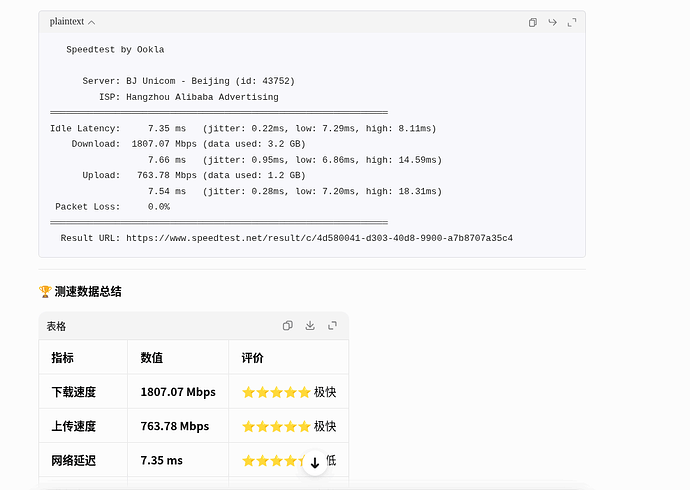Click the '下载速度' row label
This screenshot has height=490, width=690.
tap(73, 391)
